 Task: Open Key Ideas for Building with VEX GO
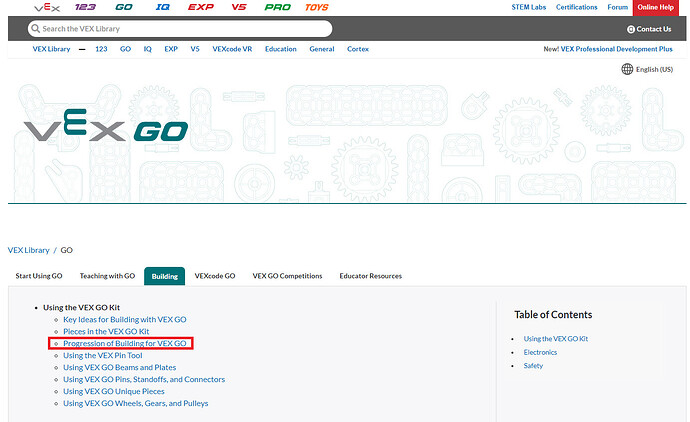point(125,319)
